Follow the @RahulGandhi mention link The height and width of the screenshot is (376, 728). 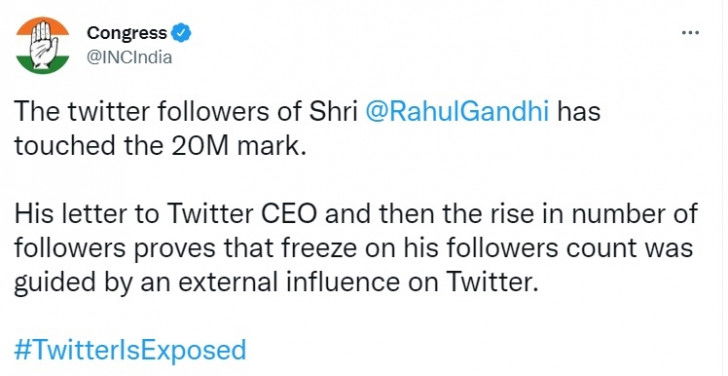457,113
